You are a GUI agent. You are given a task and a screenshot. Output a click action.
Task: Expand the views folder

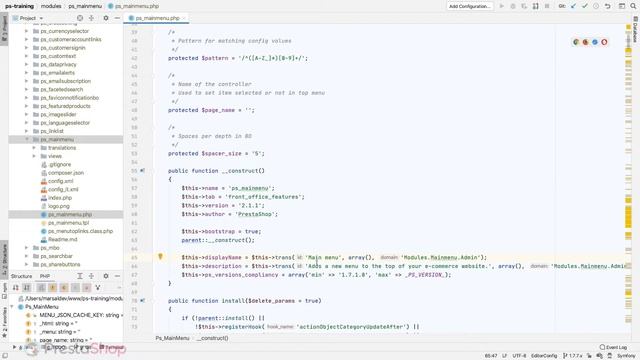coord(34,156)
